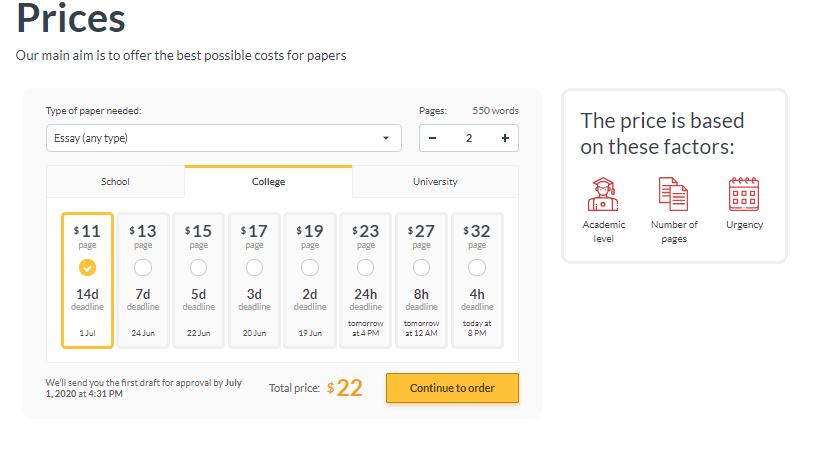The width and height of the screenshot is (839, 458).
Task: Click the 'Type of paper needed:' label
Action: click(x=94, y=111)
